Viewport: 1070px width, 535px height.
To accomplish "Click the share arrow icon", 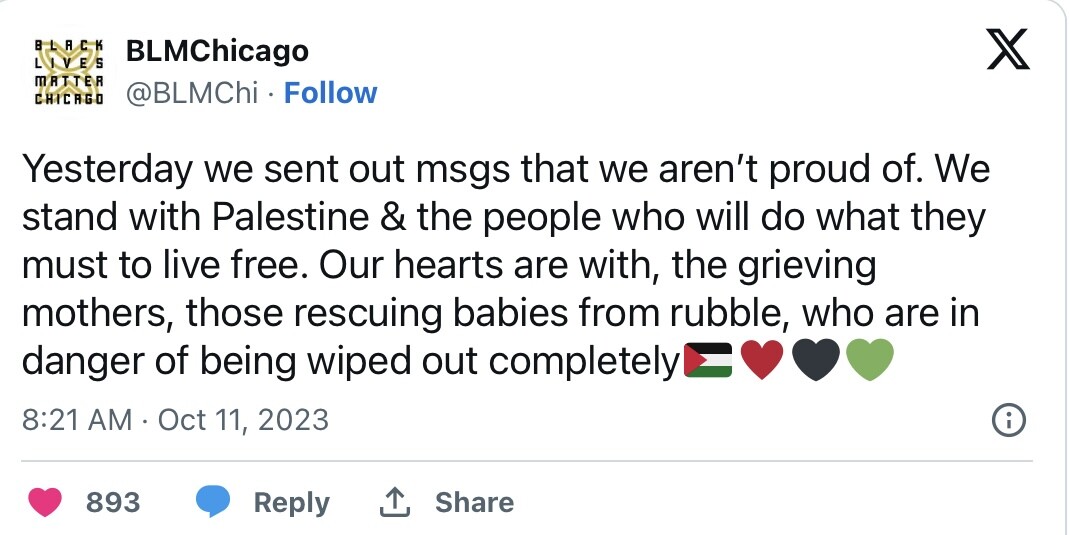I will coord(395,501).
